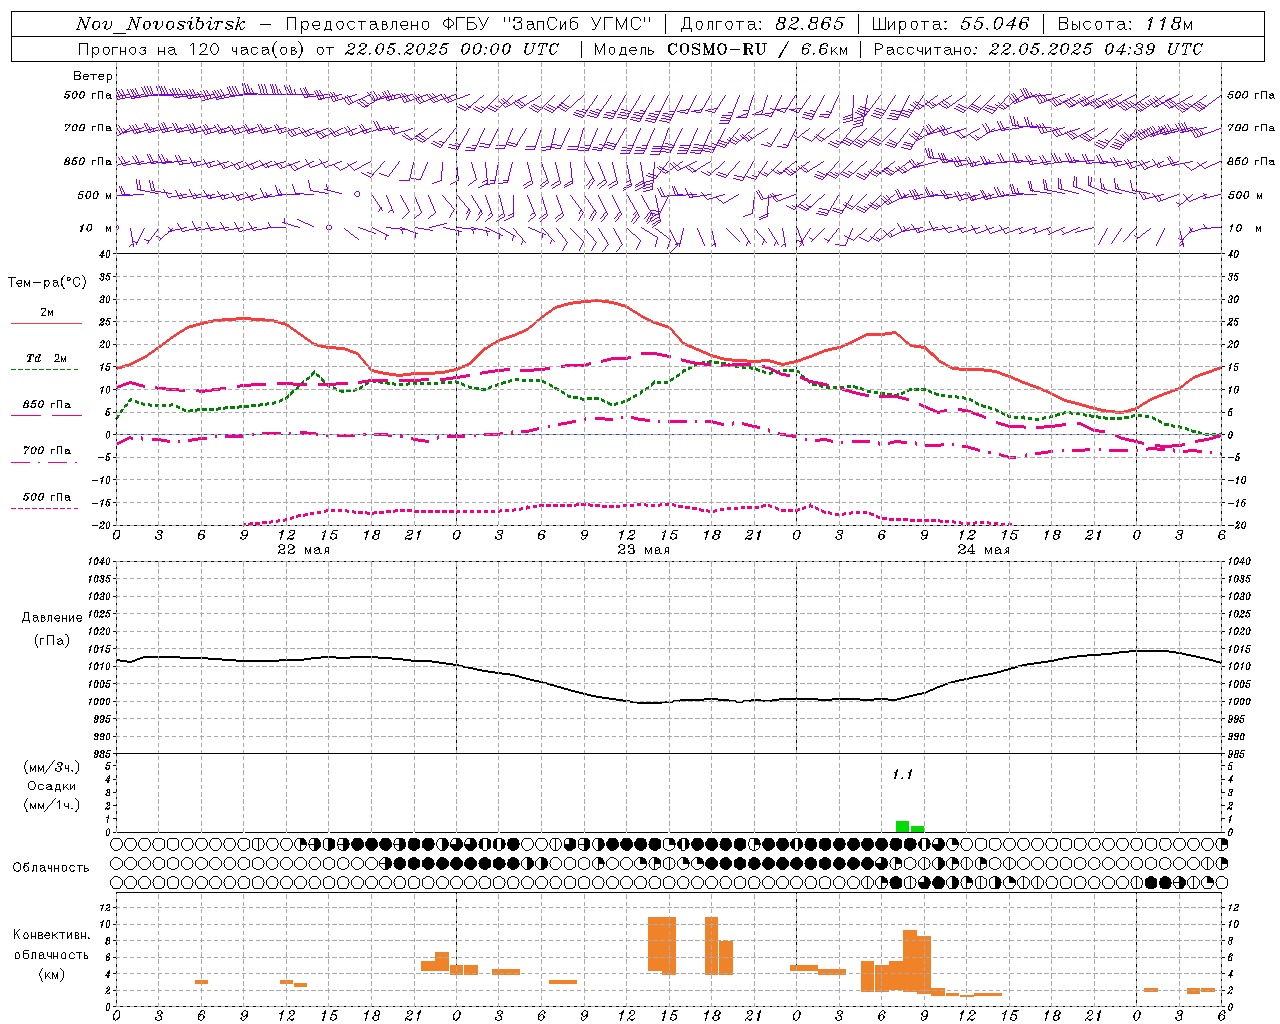
Task: Click the "Ветер" wind panel label
Action: coord(93,76)
